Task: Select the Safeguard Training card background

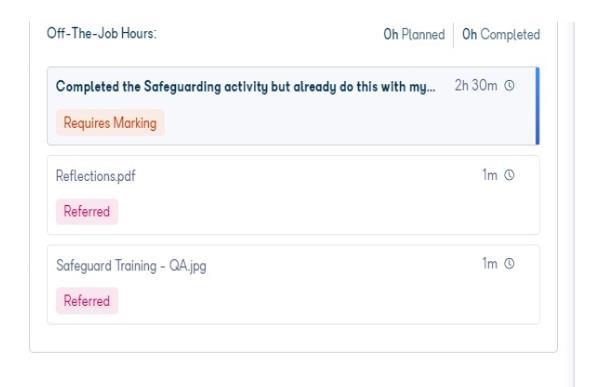Action: (x=293, y=284)
